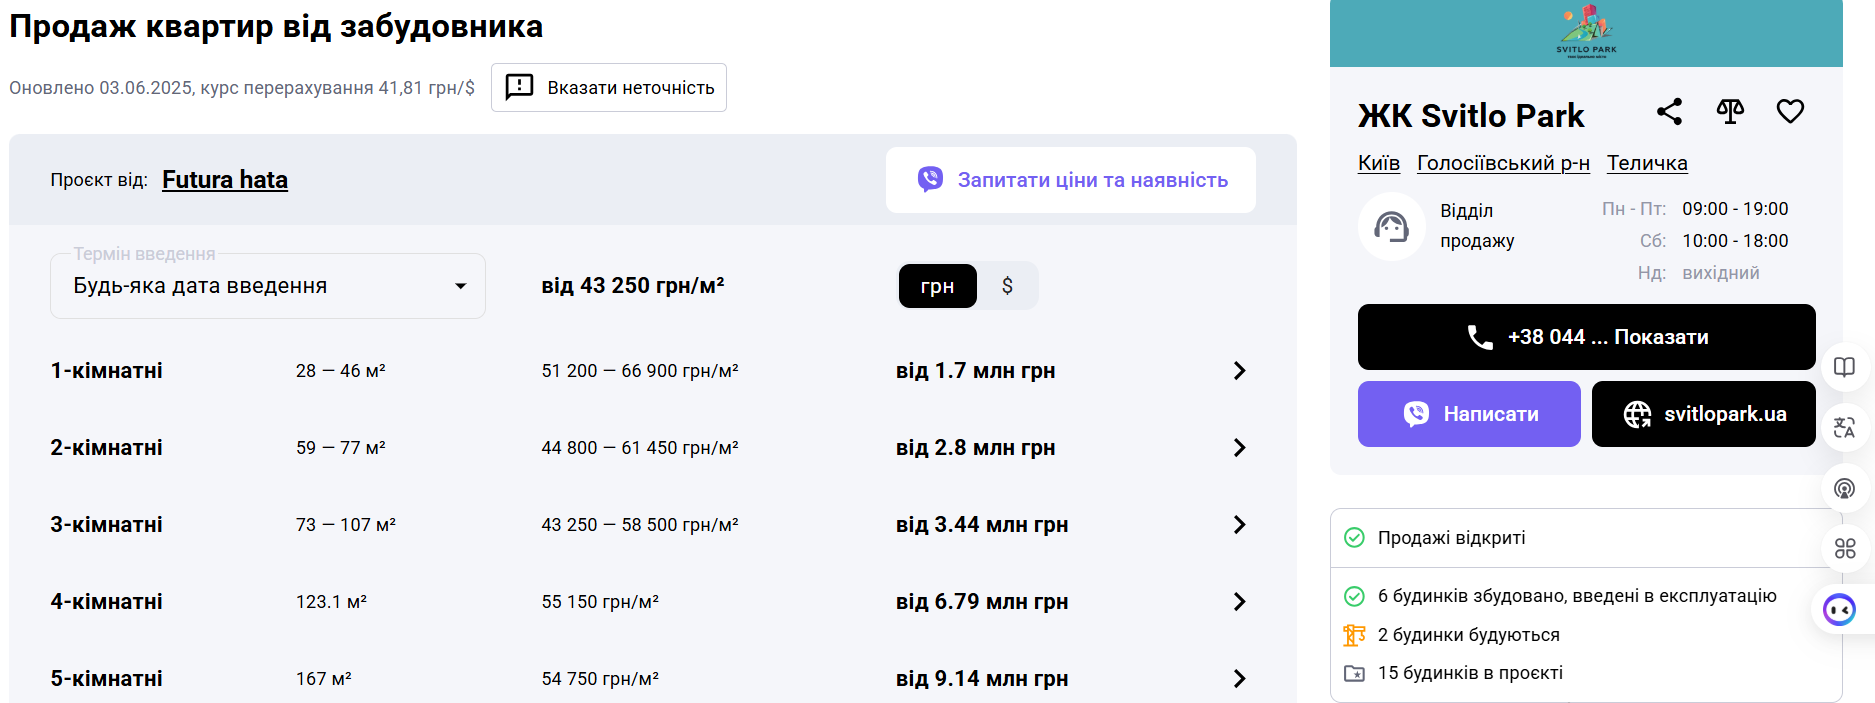Expand the 1-кімнатні row chevron
Viewport: 1875px width, 703px height.
pos(1239,371)
